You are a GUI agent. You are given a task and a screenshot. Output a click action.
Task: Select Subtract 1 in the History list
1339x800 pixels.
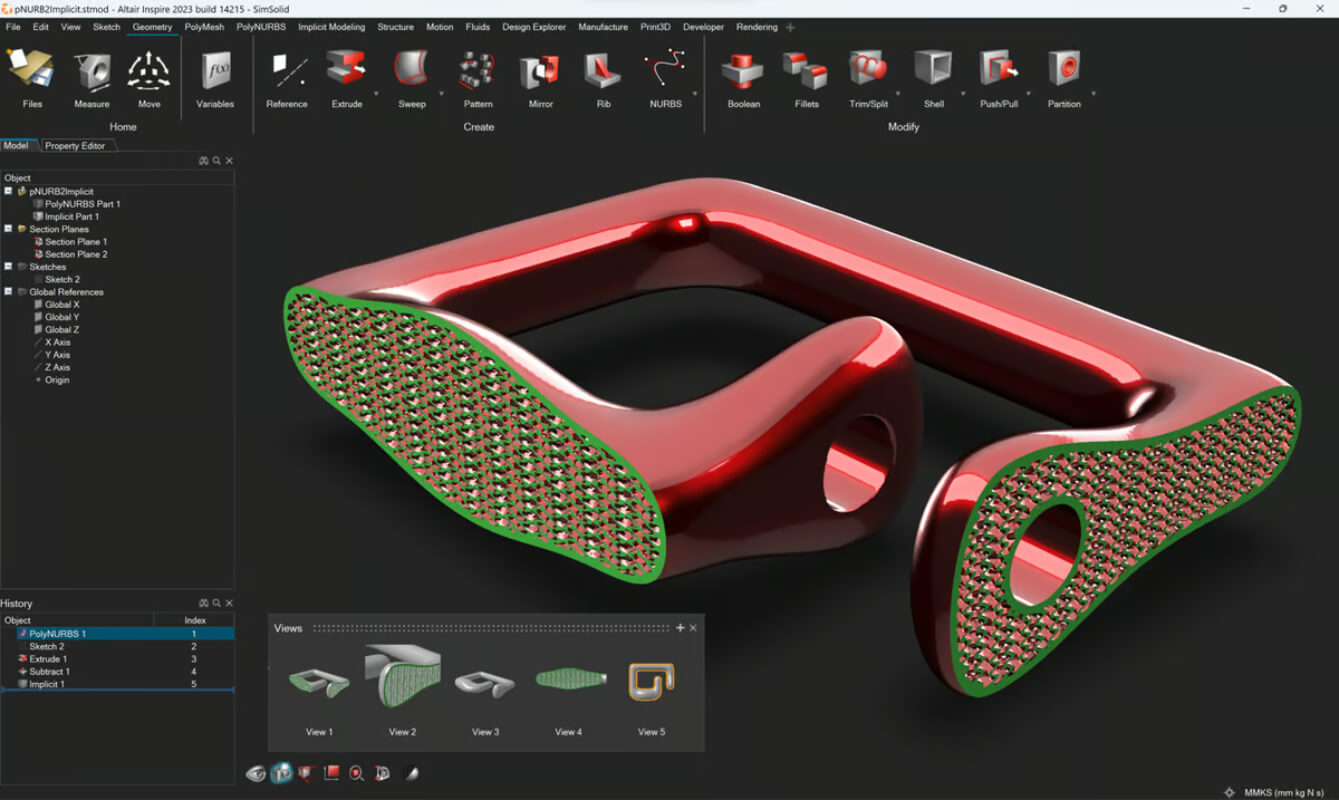point(48,672)
